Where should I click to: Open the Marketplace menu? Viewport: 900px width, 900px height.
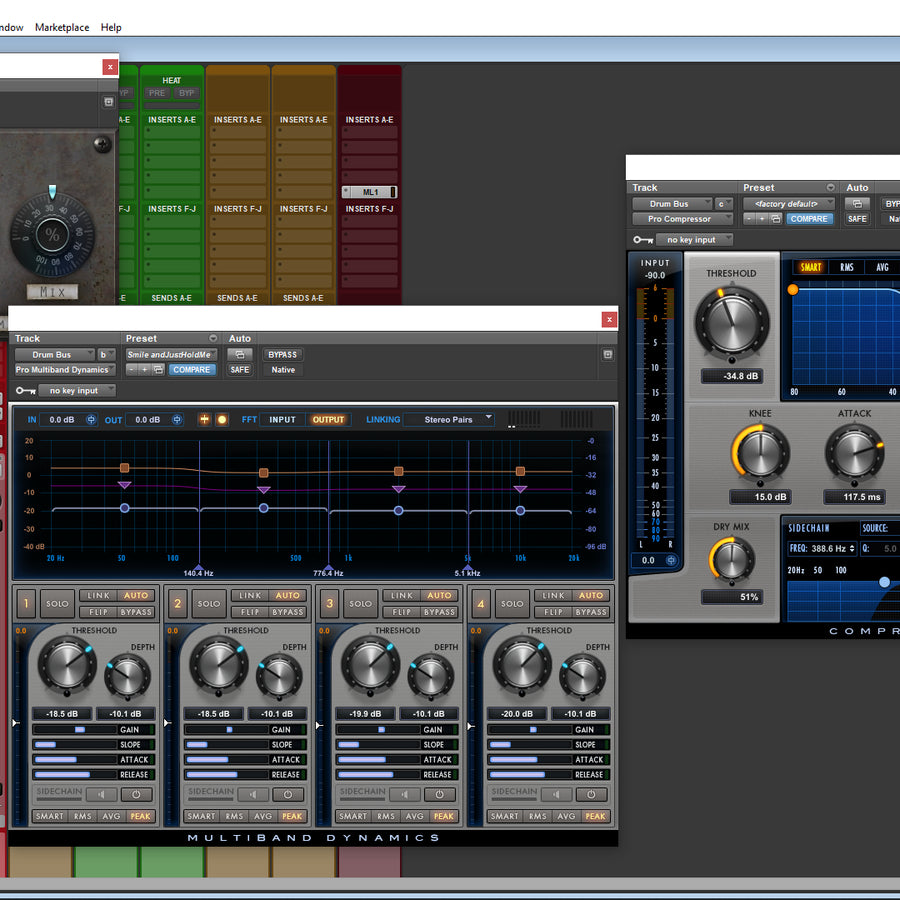tap(62, 27)
